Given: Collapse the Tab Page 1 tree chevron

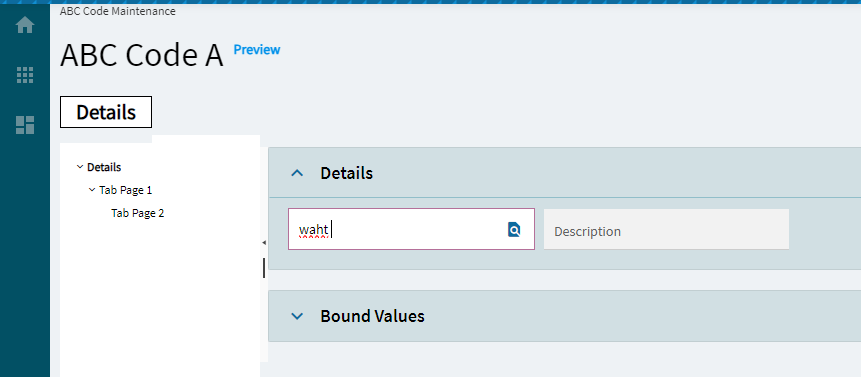Looking at the screenshot, I should coord(92,190).
